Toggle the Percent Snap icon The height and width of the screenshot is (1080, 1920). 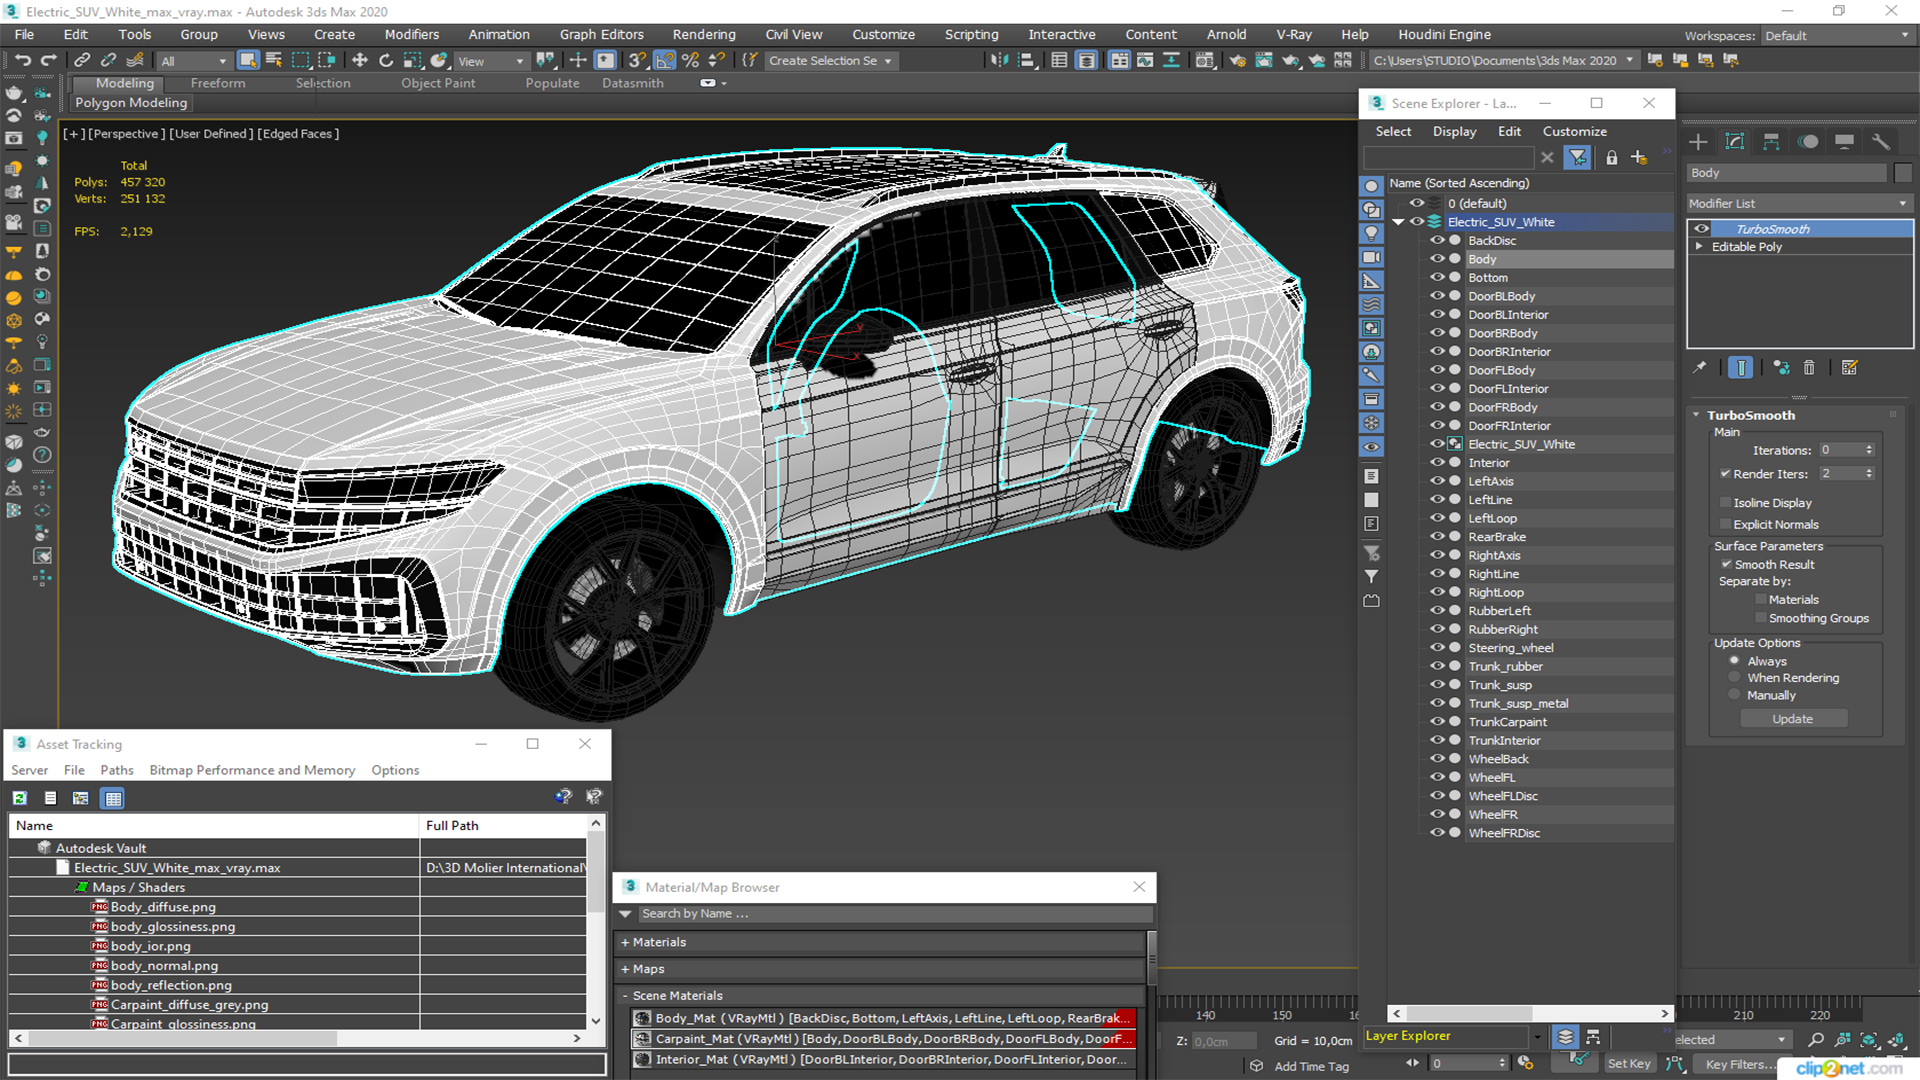tap(690, 60)
